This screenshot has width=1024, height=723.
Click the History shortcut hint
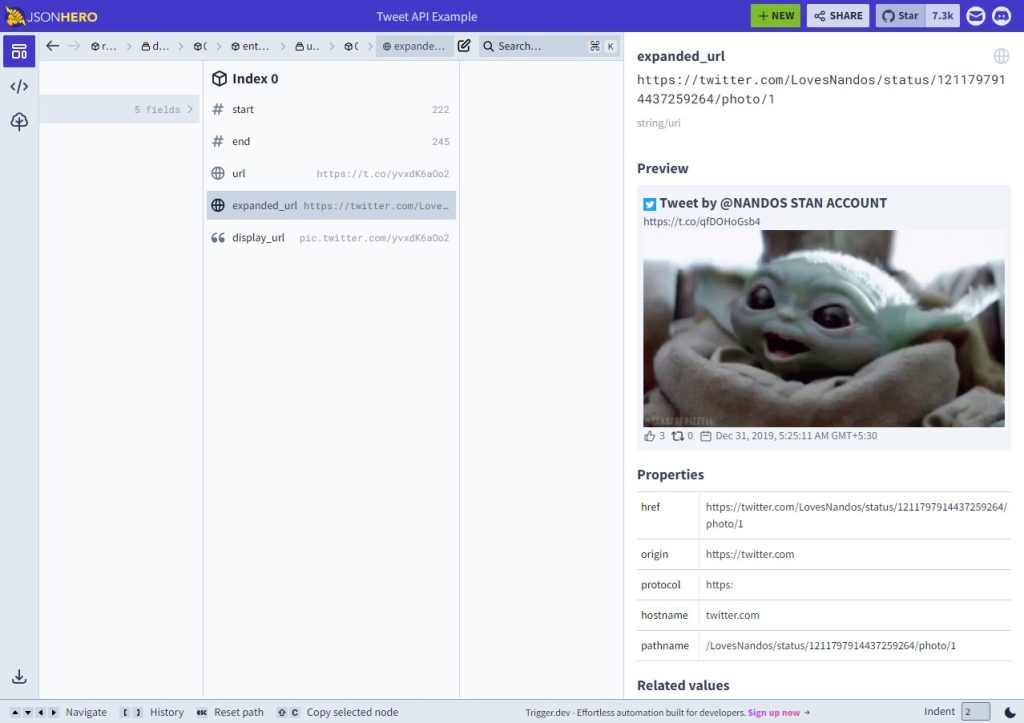click(x=152, y=712)
